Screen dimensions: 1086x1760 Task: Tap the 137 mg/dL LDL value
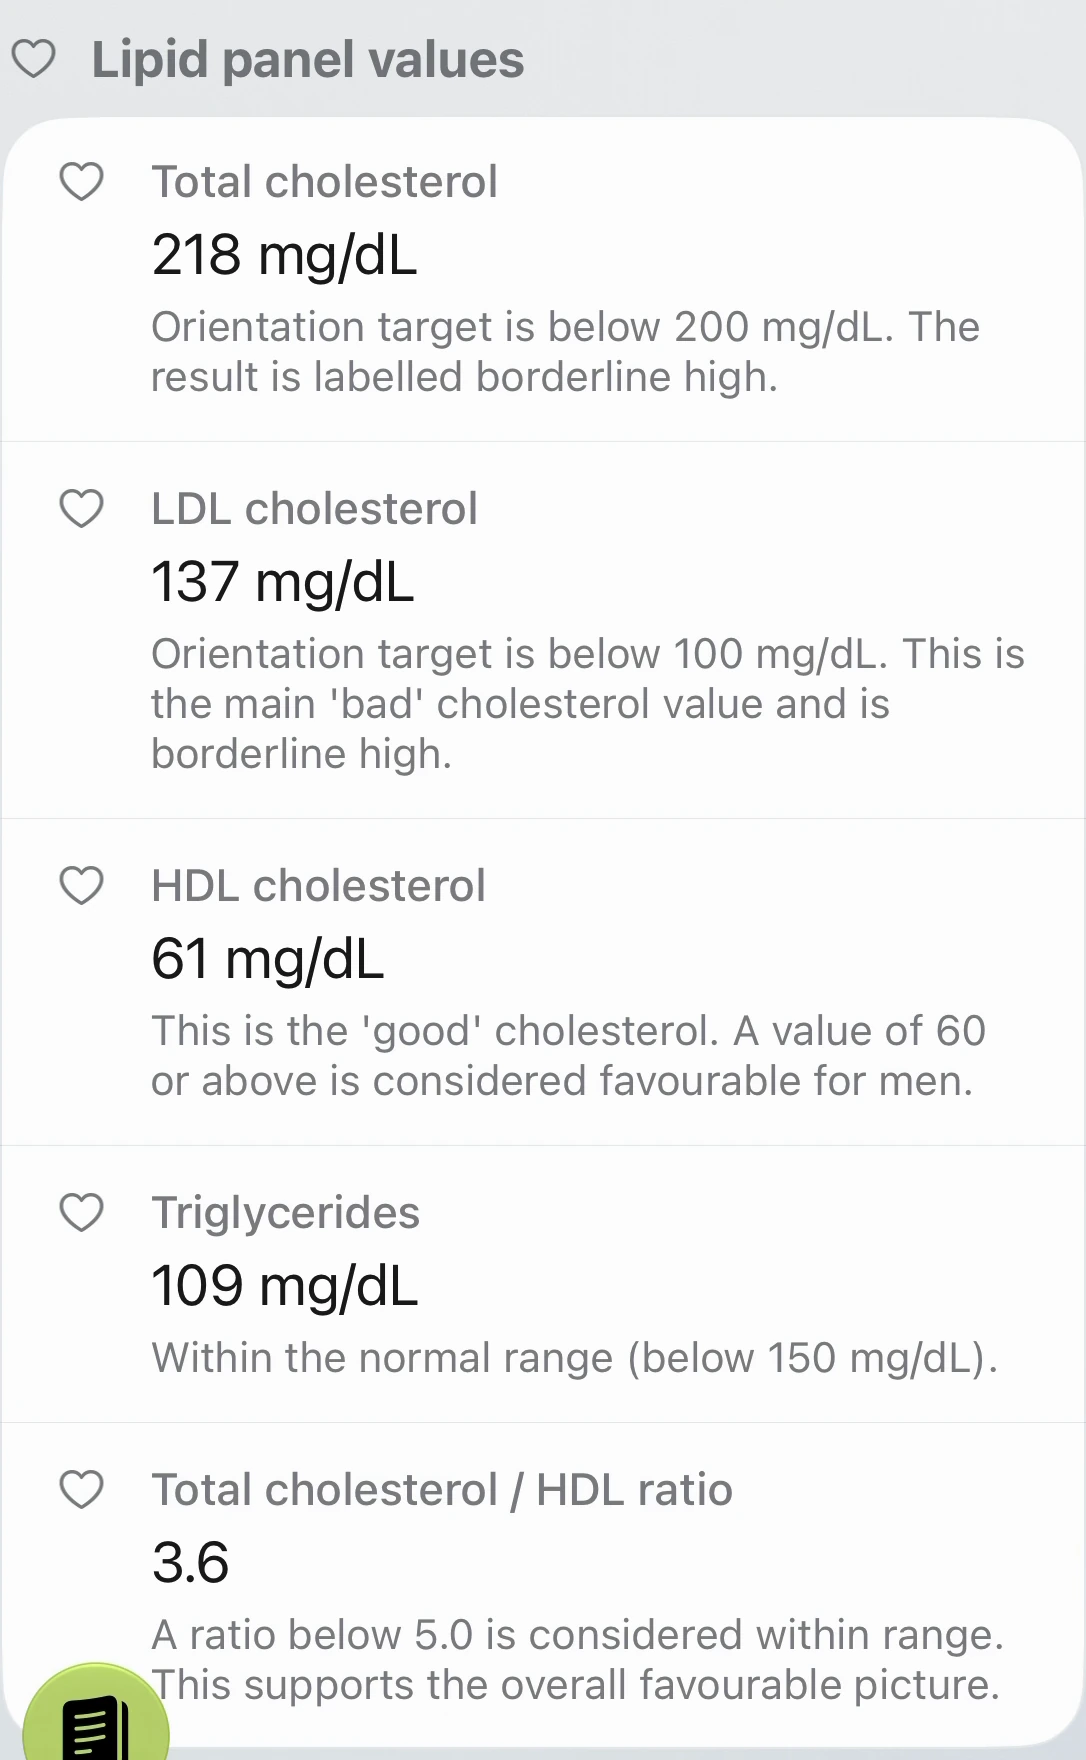[283, 581]
